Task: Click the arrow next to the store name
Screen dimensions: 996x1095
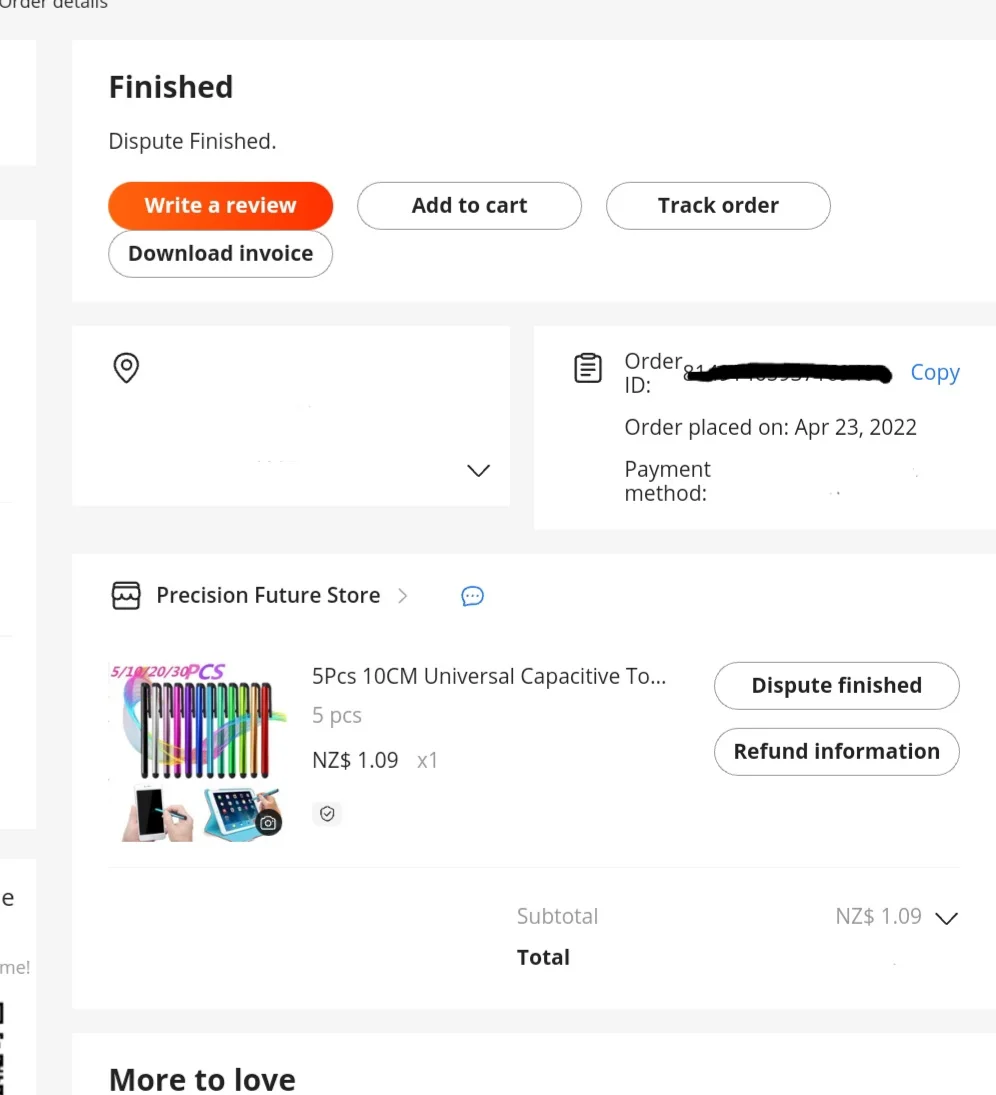Action: coord(403,596)
